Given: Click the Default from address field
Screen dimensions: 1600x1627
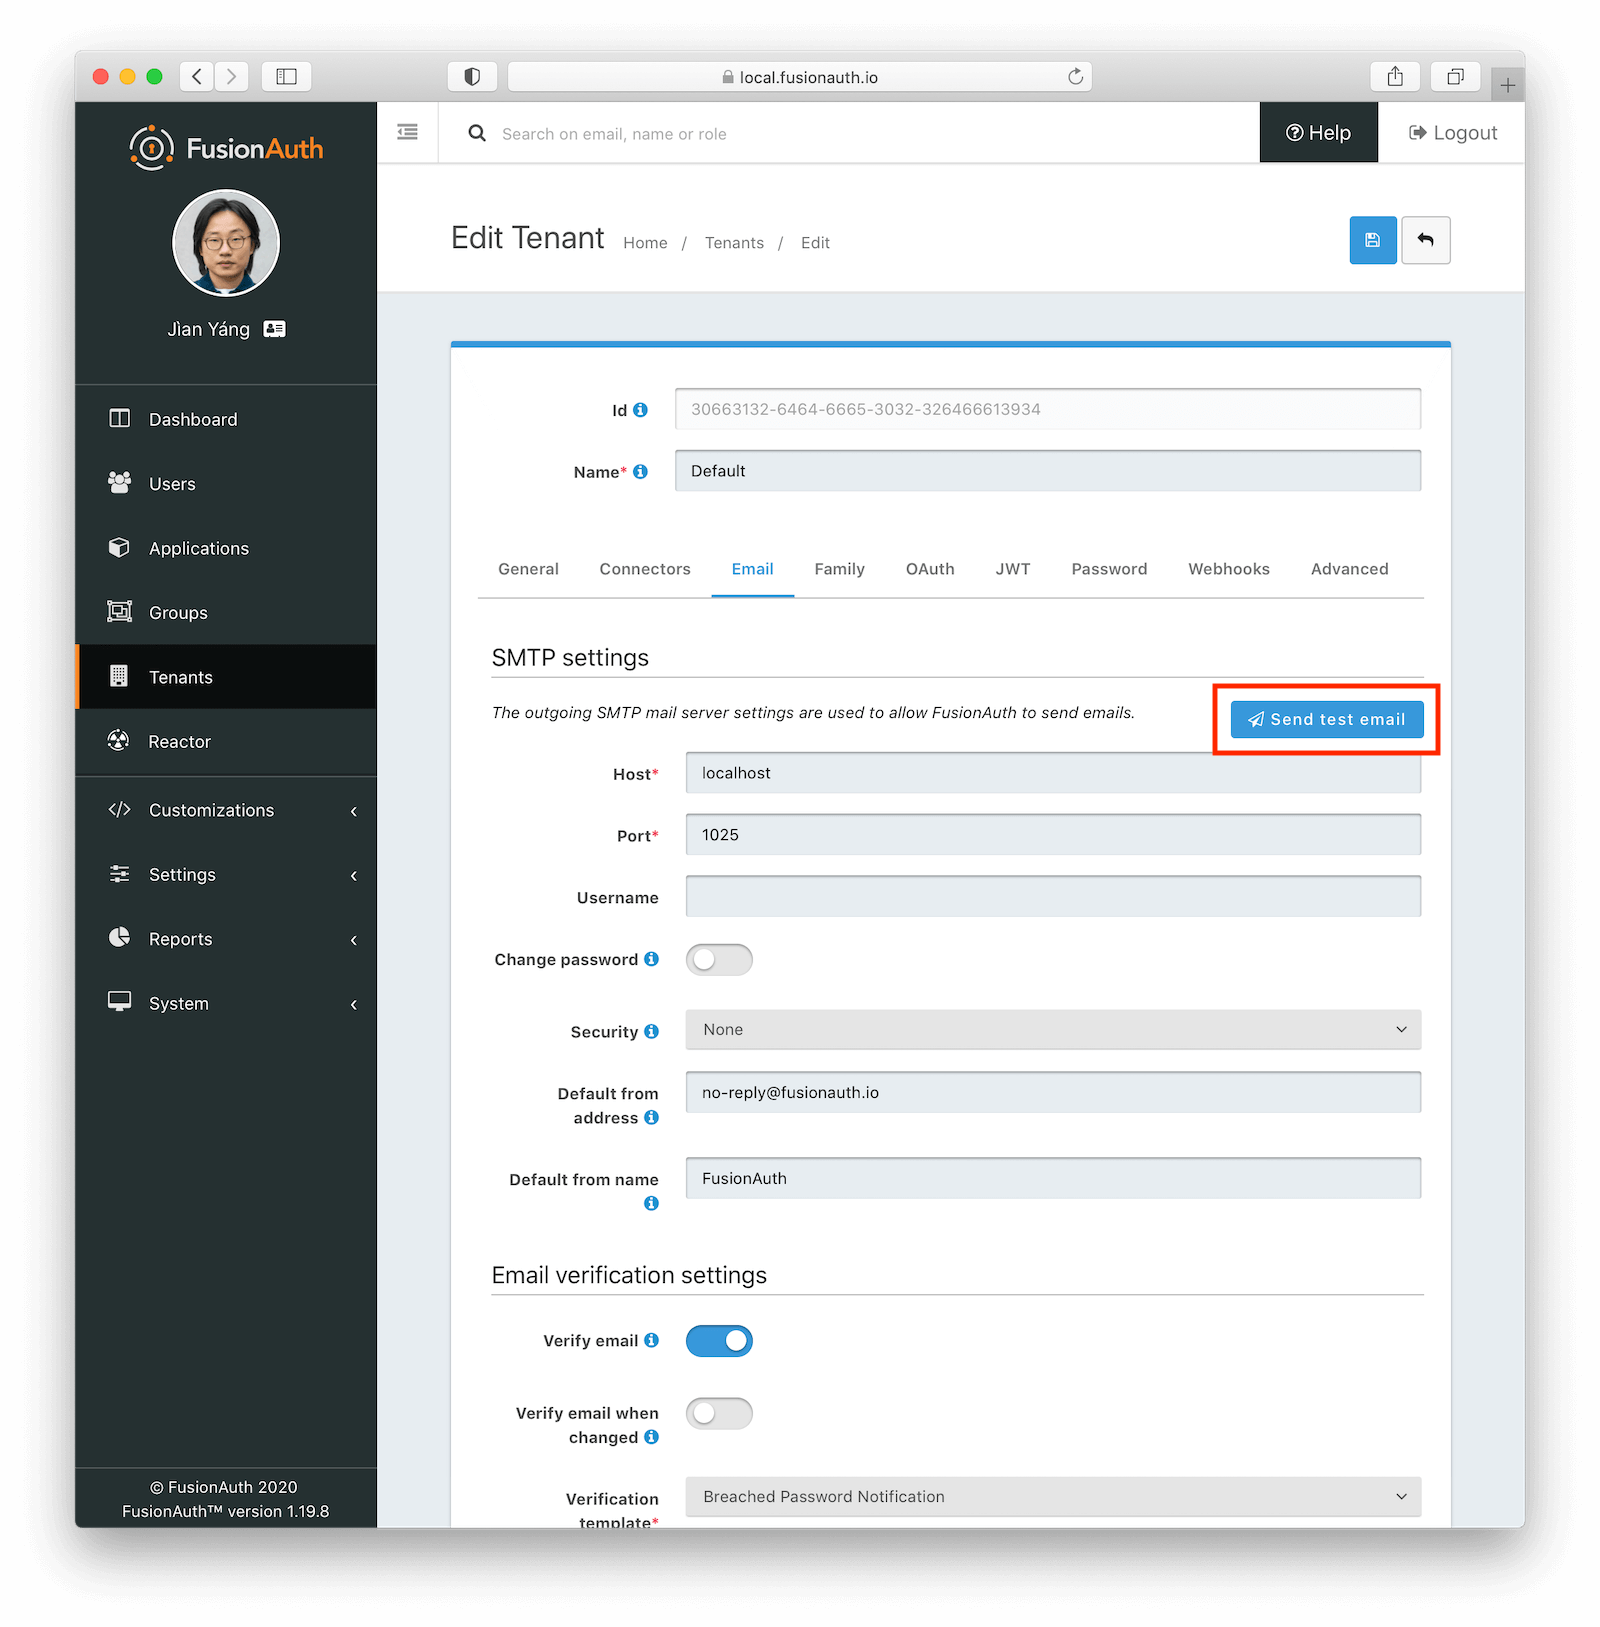Looking at the screenshot, I should (1053, 1092).
